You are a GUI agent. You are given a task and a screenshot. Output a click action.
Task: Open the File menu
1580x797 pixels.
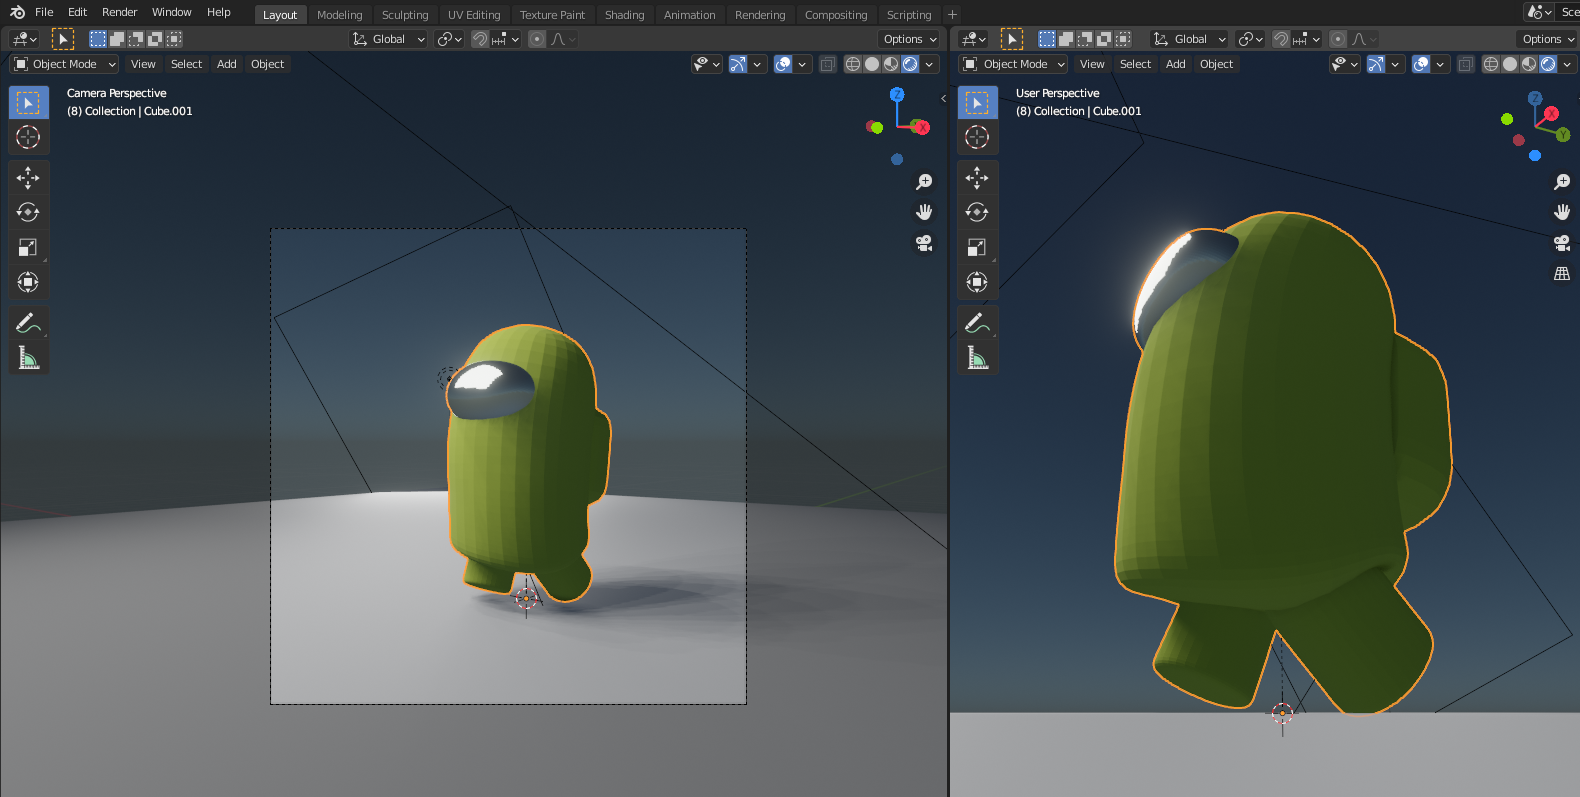44,12
